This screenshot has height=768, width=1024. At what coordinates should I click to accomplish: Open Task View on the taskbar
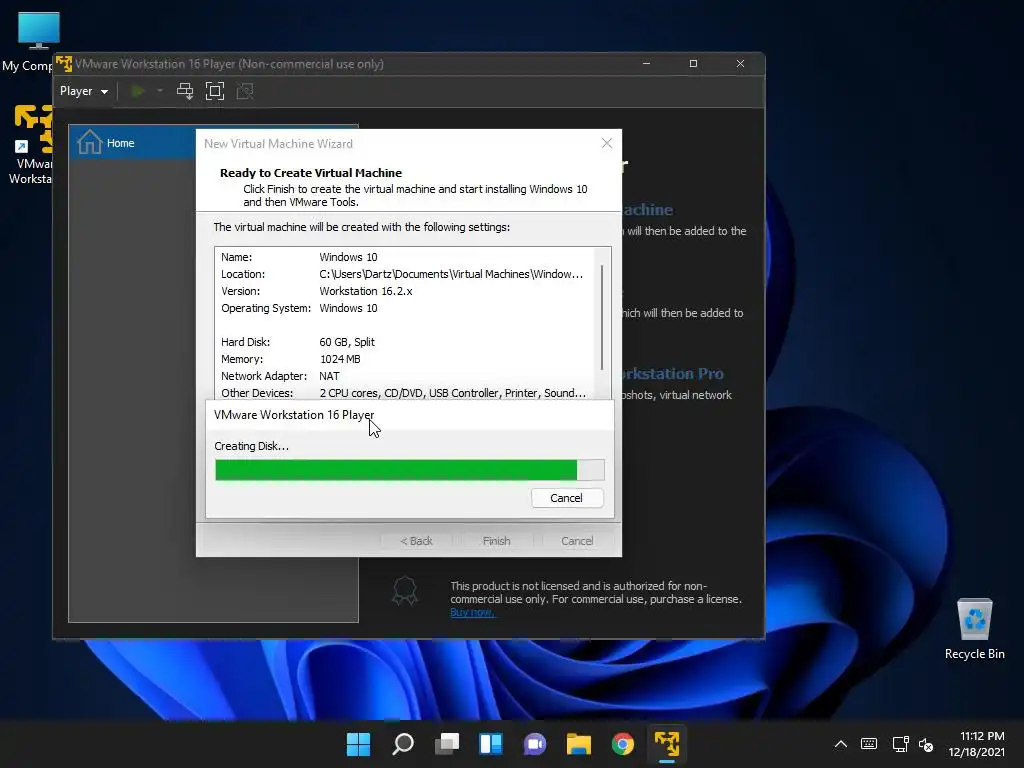pos(447,744)
